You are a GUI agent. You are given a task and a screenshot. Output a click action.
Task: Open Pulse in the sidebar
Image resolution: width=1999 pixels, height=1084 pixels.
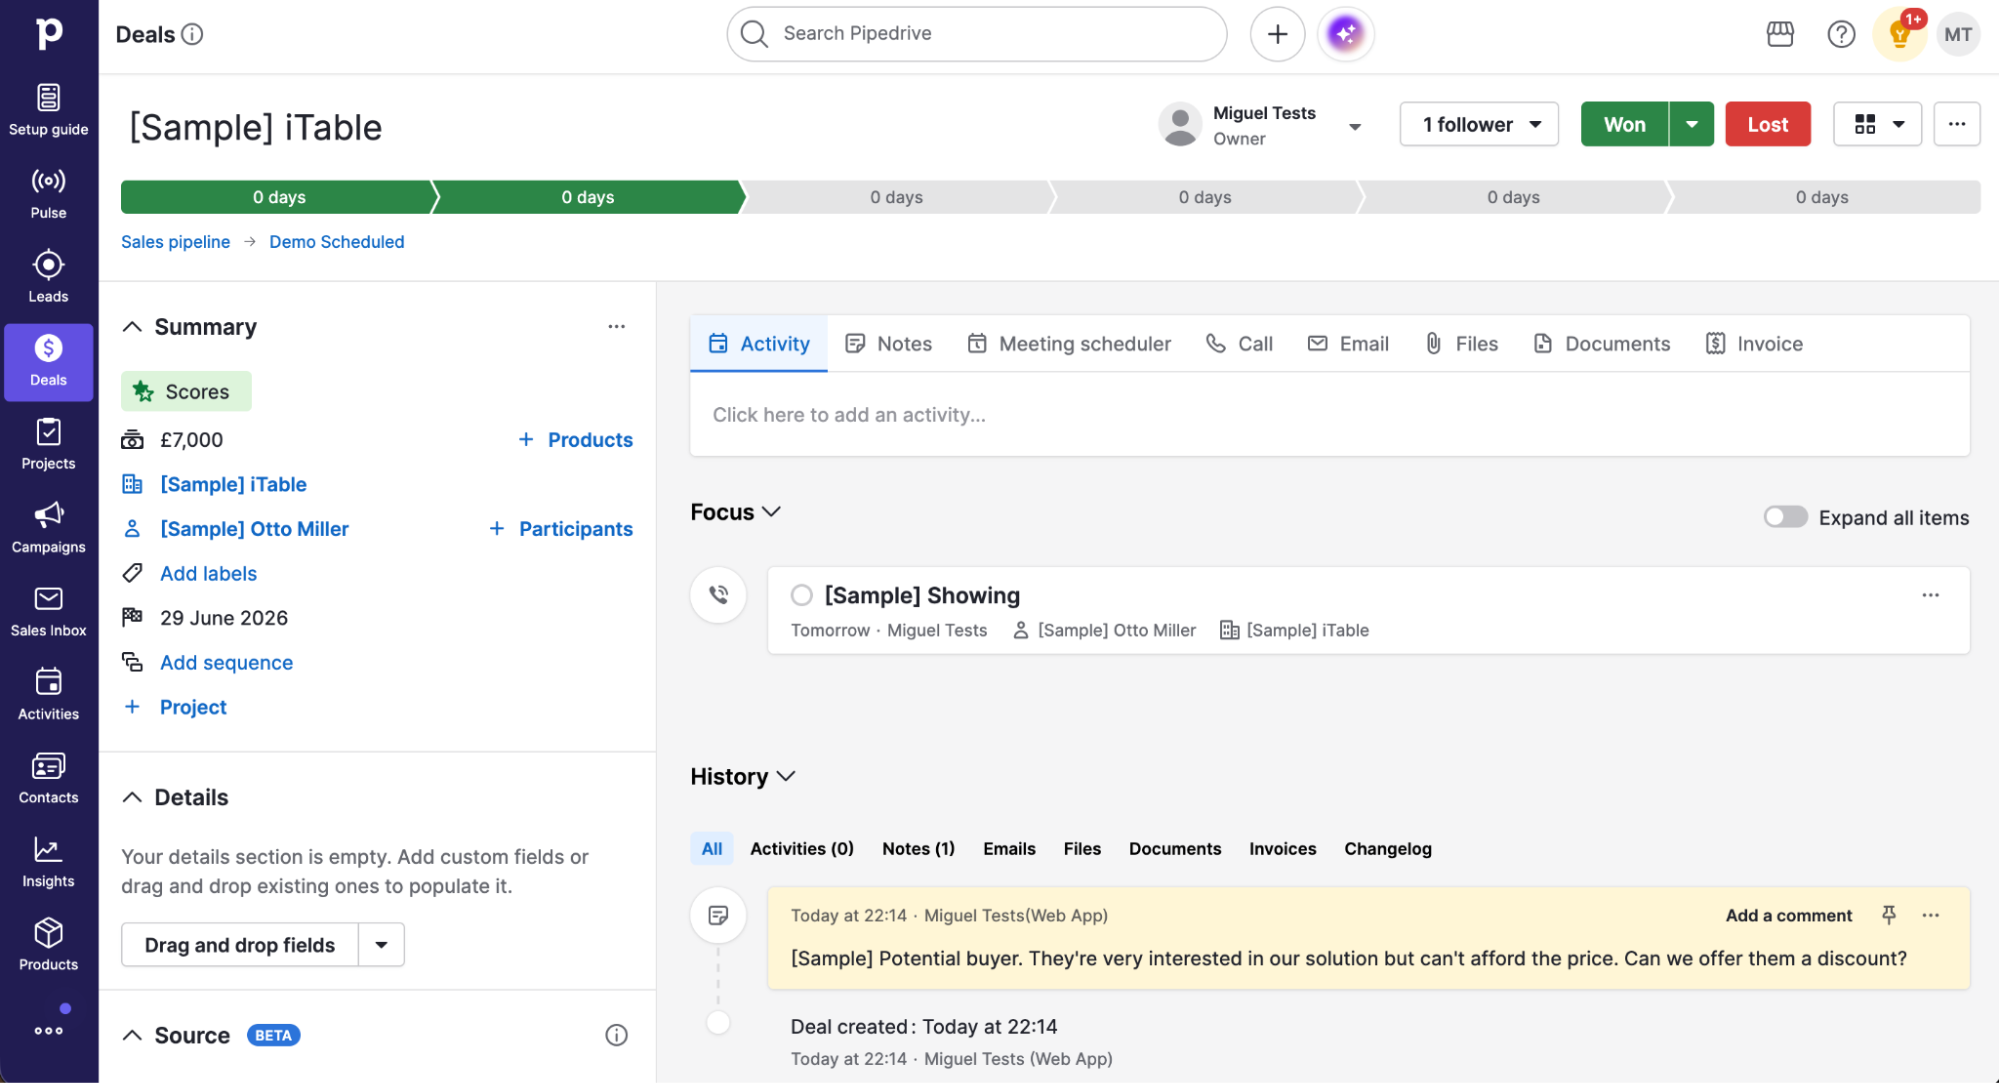pos(48,194)
